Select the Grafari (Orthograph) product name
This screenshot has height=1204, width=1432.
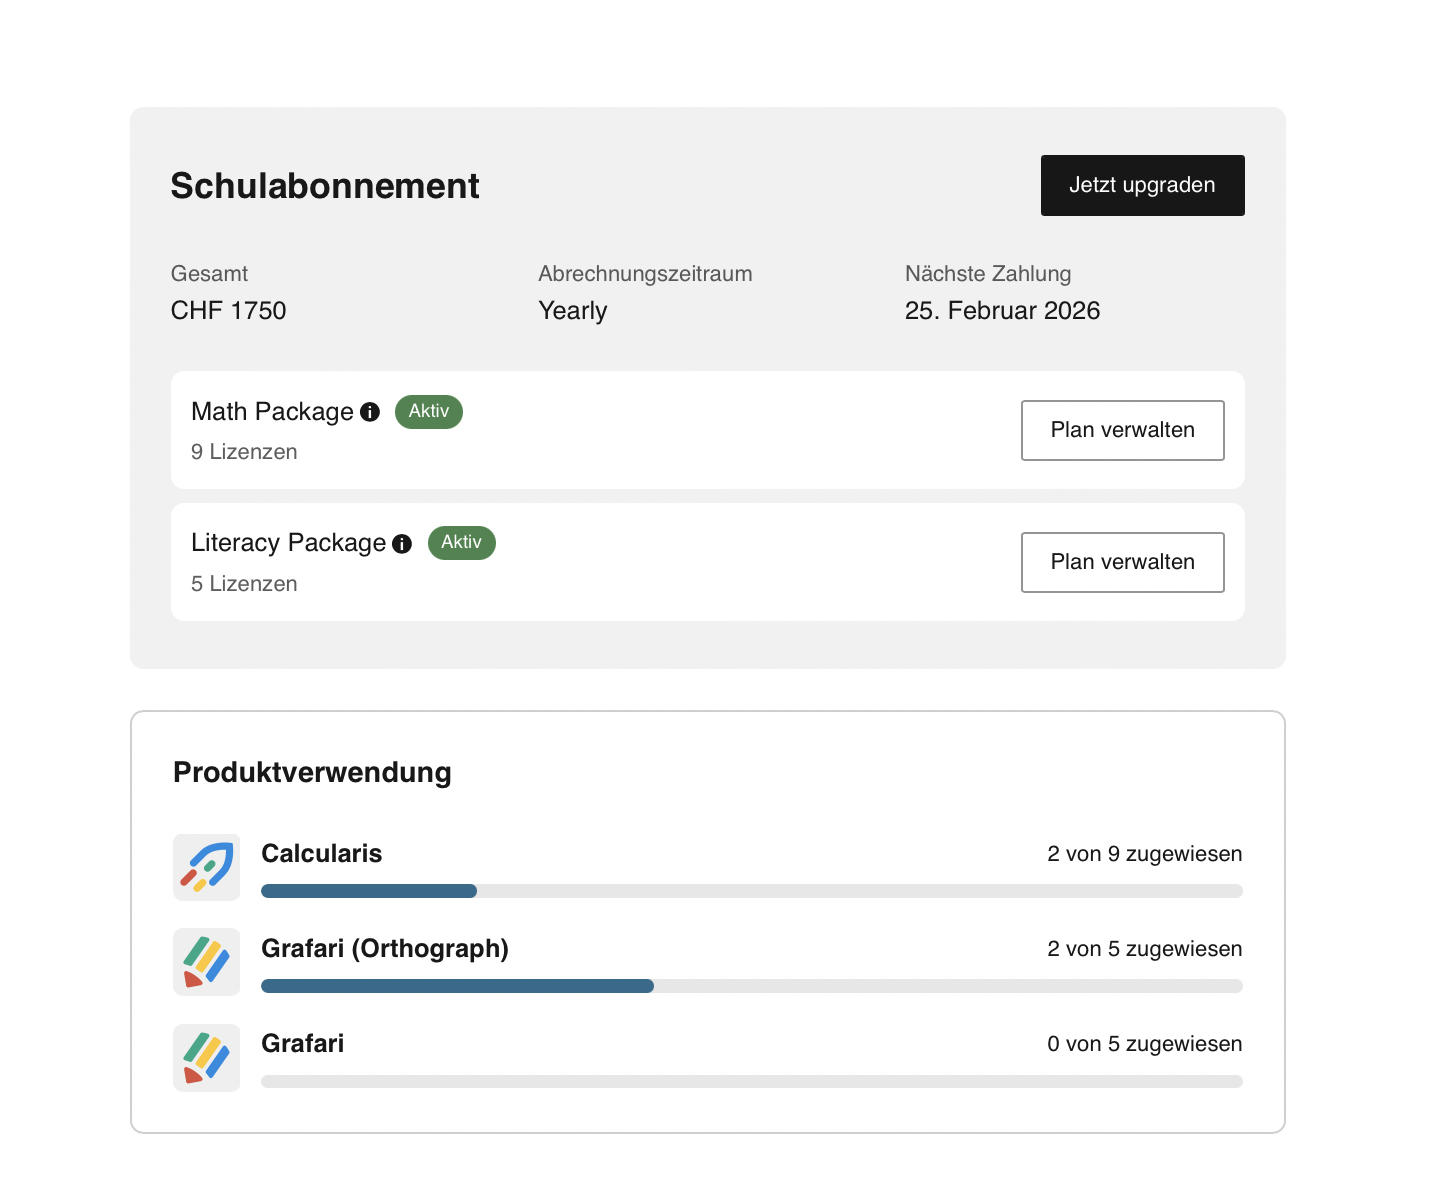click(x=385, y=948)
